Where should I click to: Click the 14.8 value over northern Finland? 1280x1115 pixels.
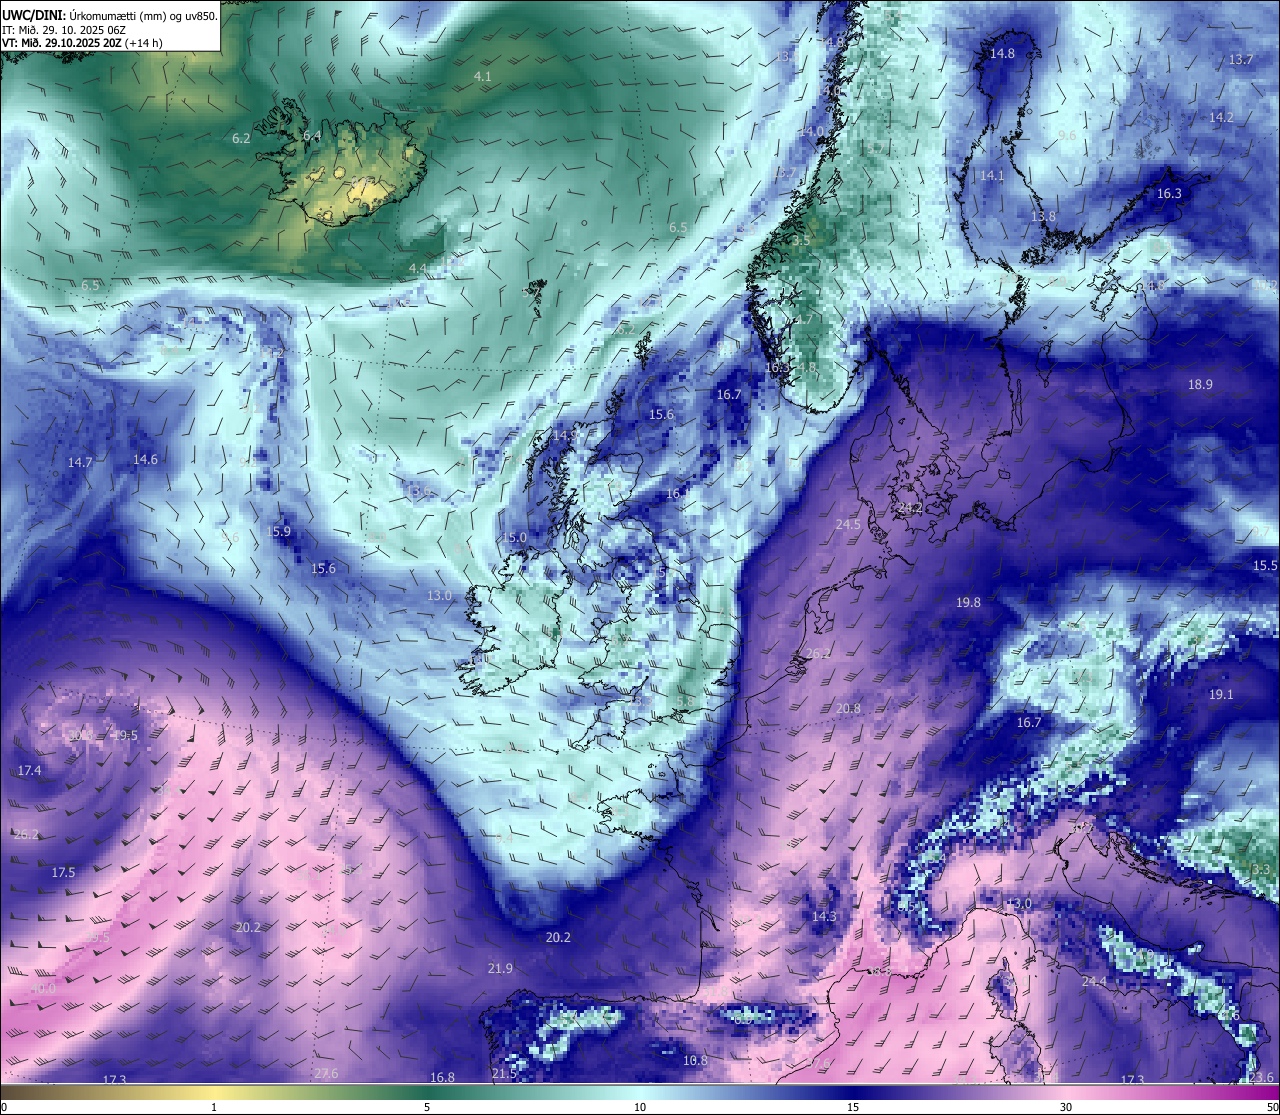click(1002, 54)
